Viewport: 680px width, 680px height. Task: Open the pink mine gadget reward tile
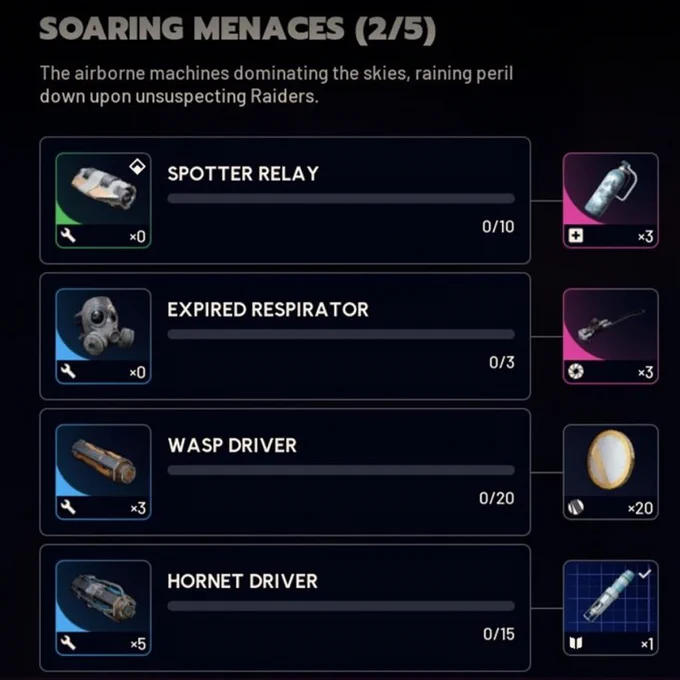pyautogui.click(x=611, y=336)
